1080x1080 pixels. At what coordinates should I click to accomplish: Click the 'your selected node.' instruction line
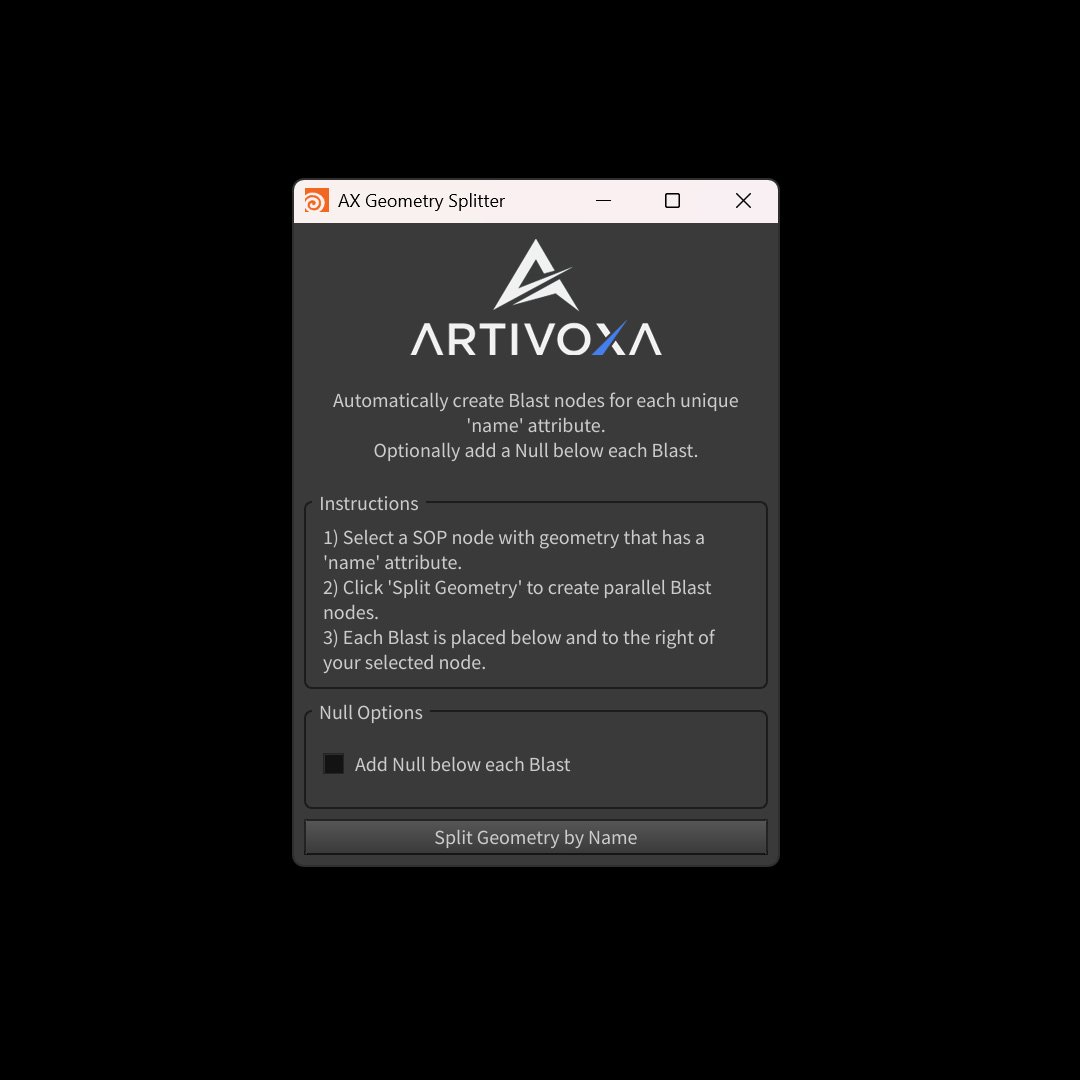(x=404, y=663)
